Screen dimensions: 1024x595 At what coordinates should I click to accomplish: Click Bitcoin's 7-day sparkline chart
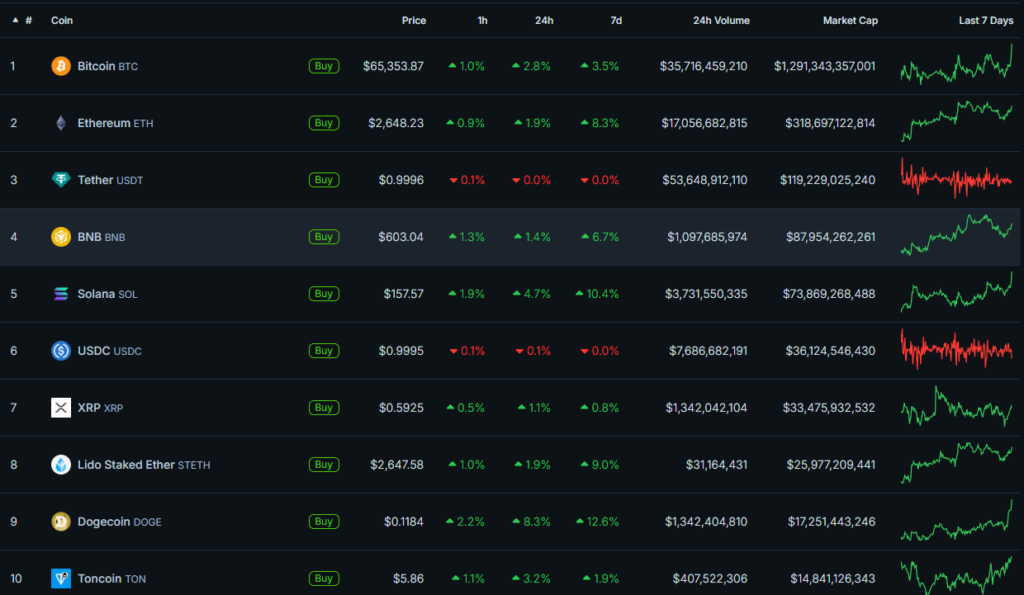(x=956, y=66)
